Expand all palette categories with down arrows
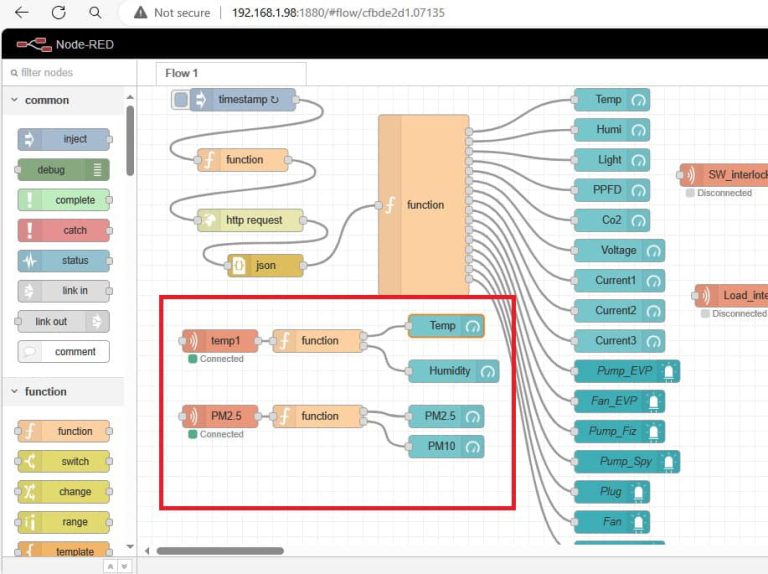The width and height of the screenshot is (768, 574). 124,566
